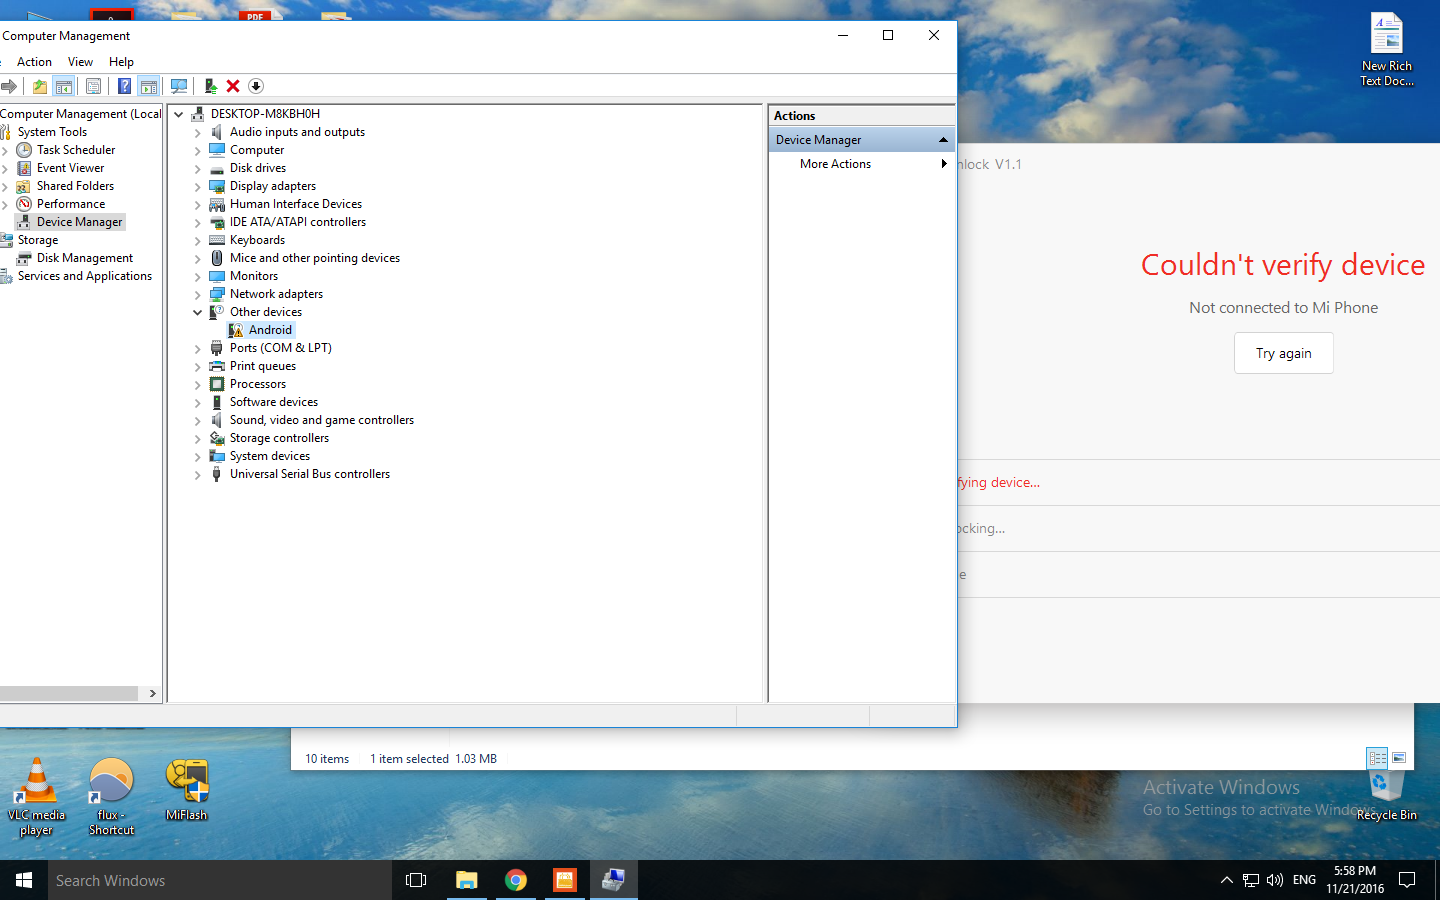Open the MiFlash desktop shortcut
1440x900 pixels.
coord(187,790)
